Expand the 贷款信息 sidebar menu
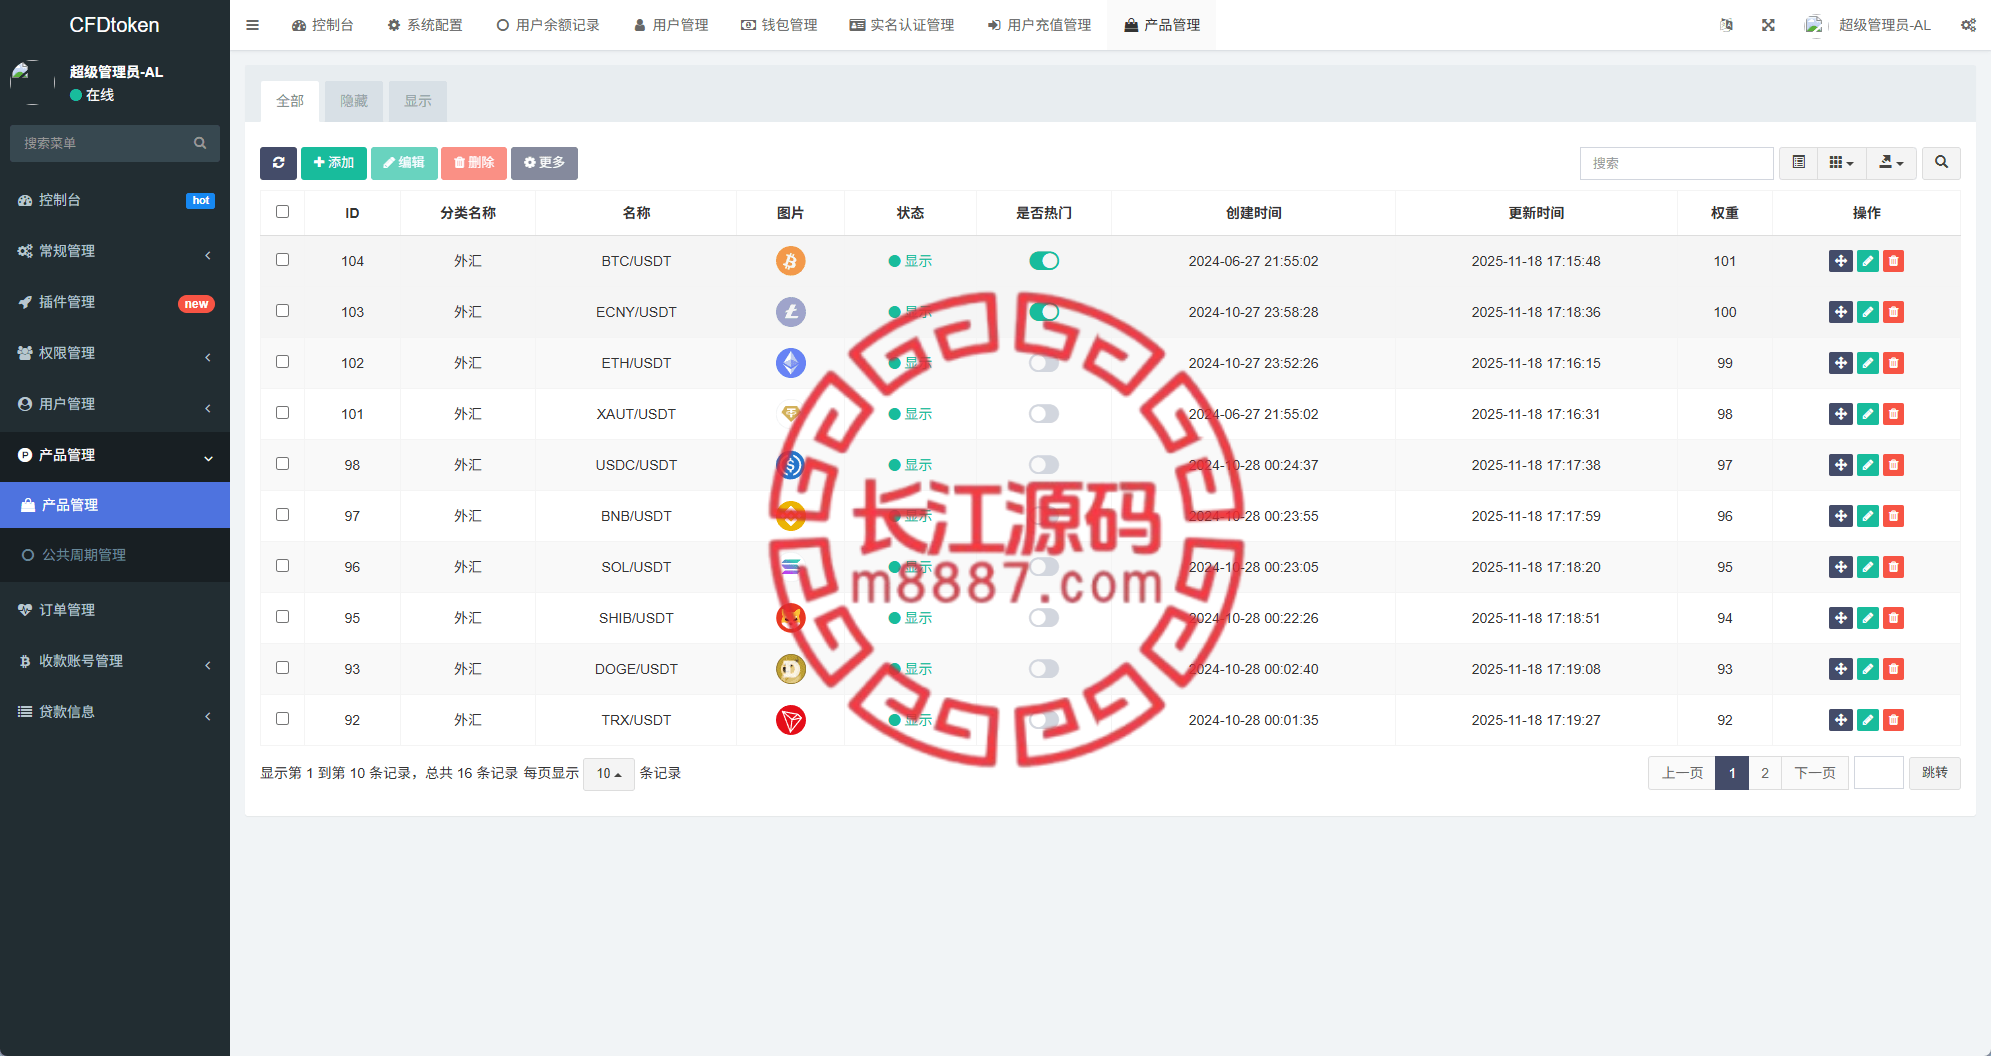The width and height of the screenshot is (1991, 1056). (115, 712)
